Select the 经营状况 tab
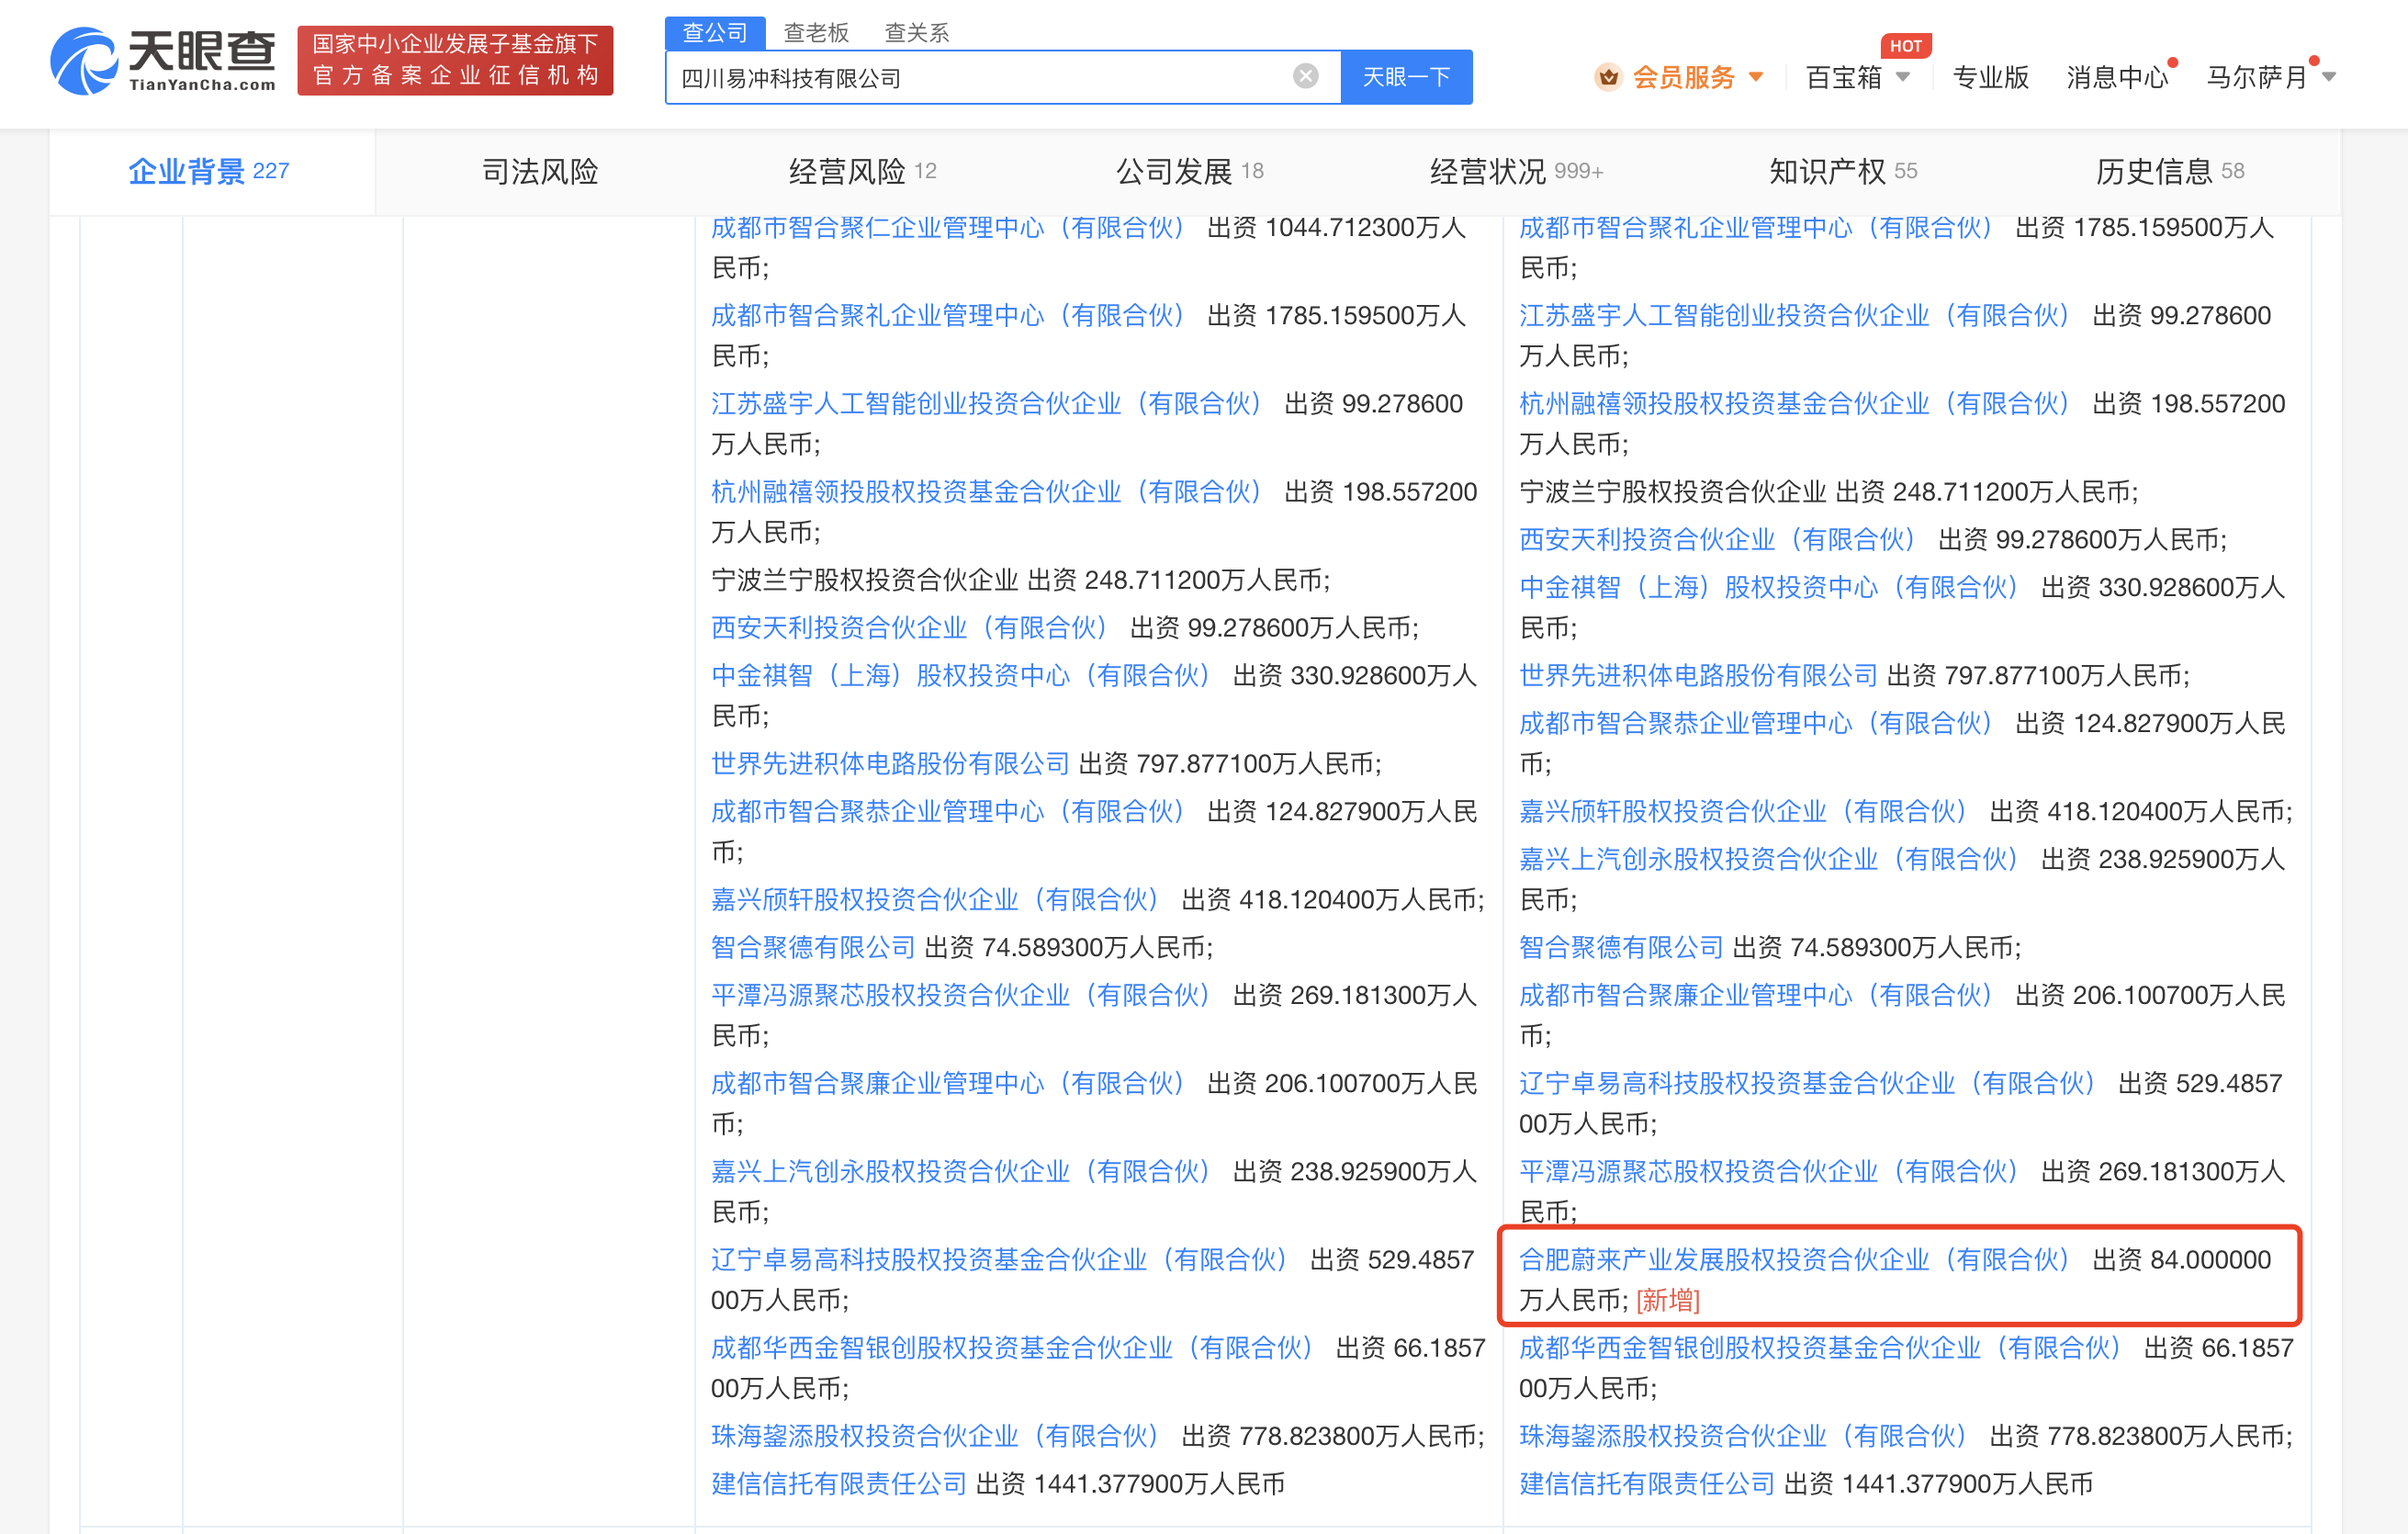The width and height of the screenshot is (2408, 1534). pyautogui.click(x=1516, y=171)
